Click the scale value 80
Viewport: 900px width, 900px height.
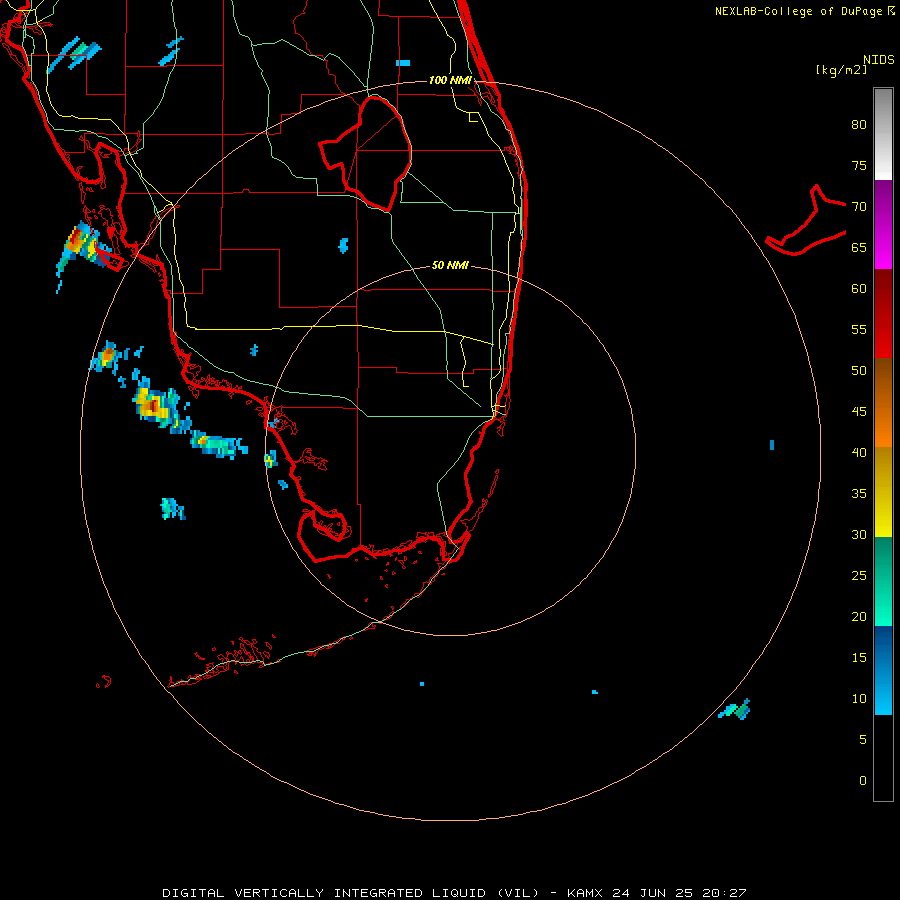(x=859, y=125)
